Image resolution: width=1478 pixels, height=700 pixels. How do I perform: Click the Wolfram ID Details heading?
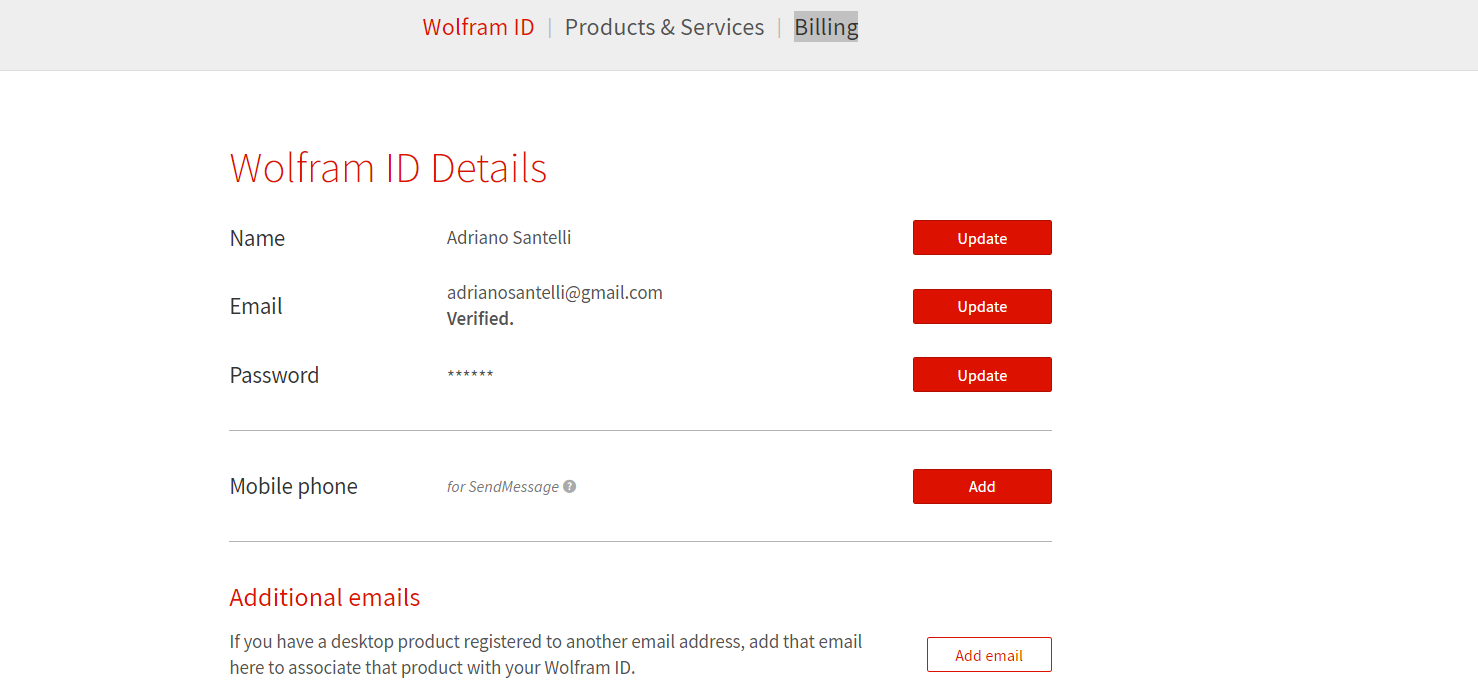pos(388,168)
